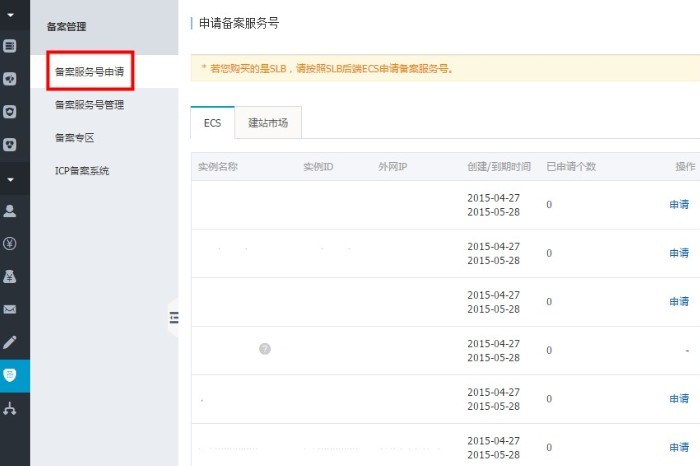This screenshot has width=700, height=466.
Task: Collapse the second sidebar section arrow above user icon
Action: point(11,180)
